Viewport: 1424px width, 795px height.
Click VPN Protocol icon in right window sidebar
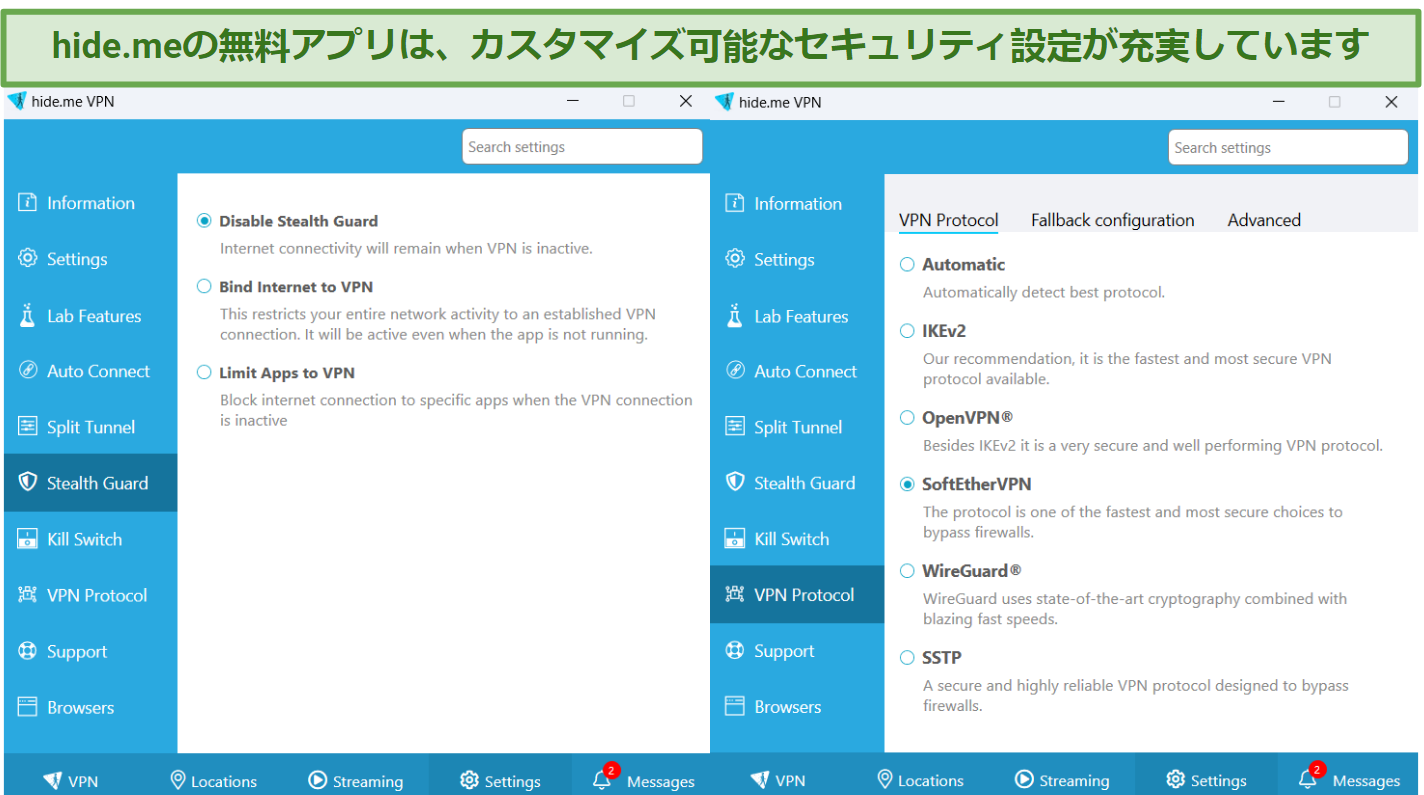coord(735,595)
